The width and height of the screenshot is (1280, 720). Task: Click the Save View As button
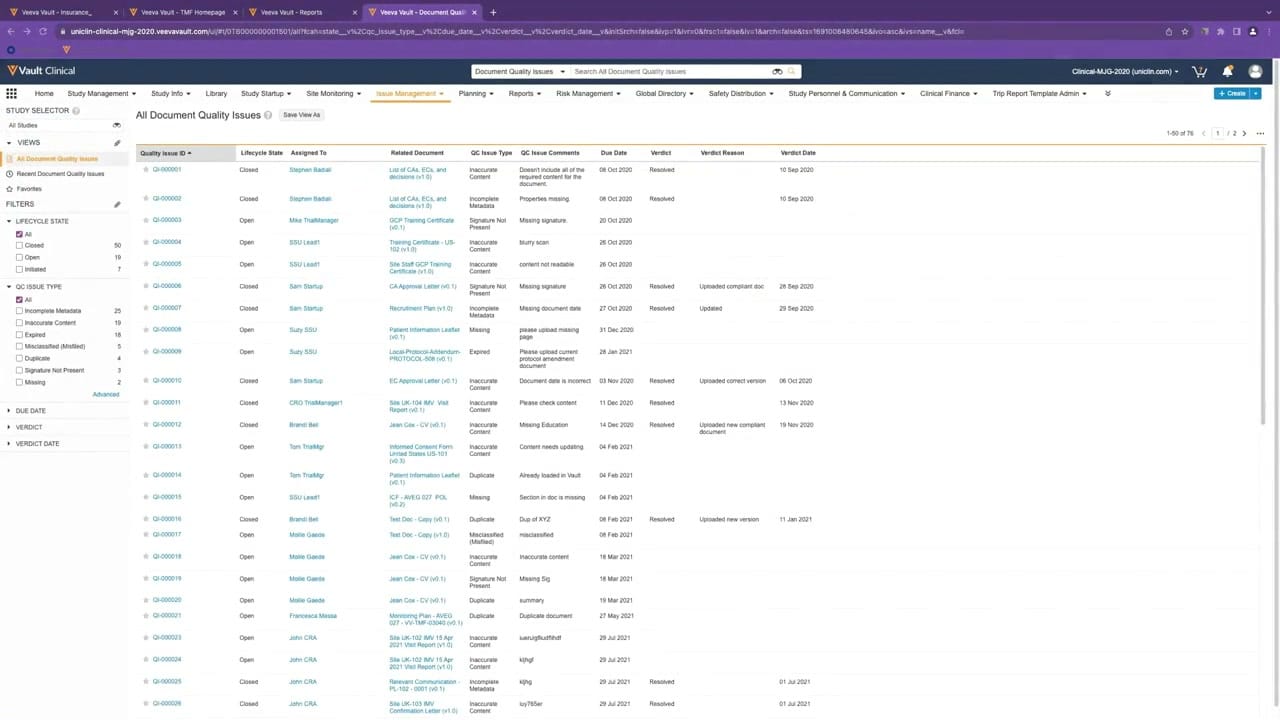301,115
